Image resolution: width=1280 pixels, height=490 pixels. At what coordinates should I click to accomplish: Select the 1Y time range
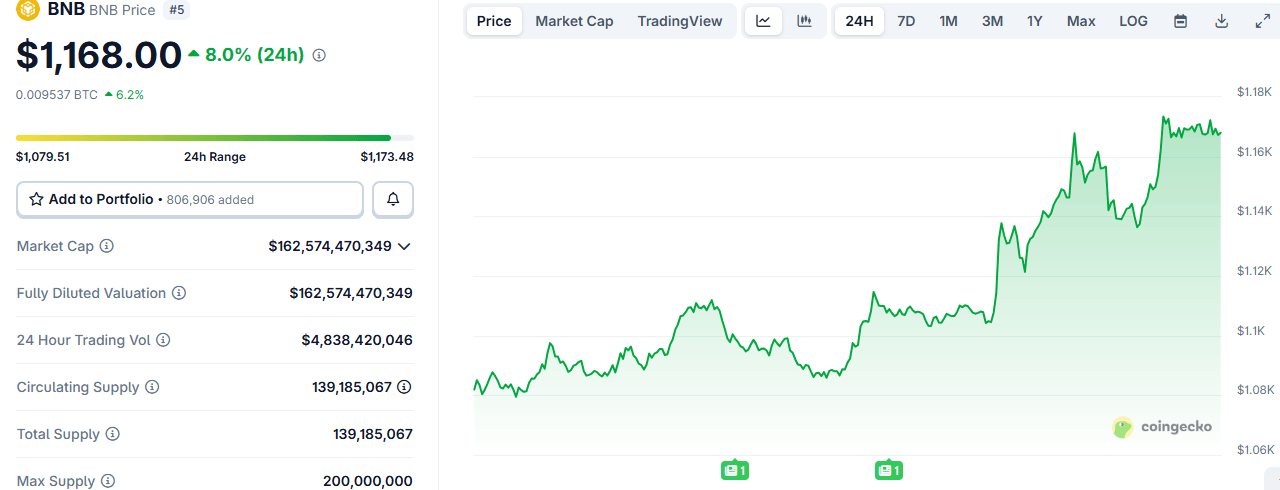click(x=1035, y=21)
